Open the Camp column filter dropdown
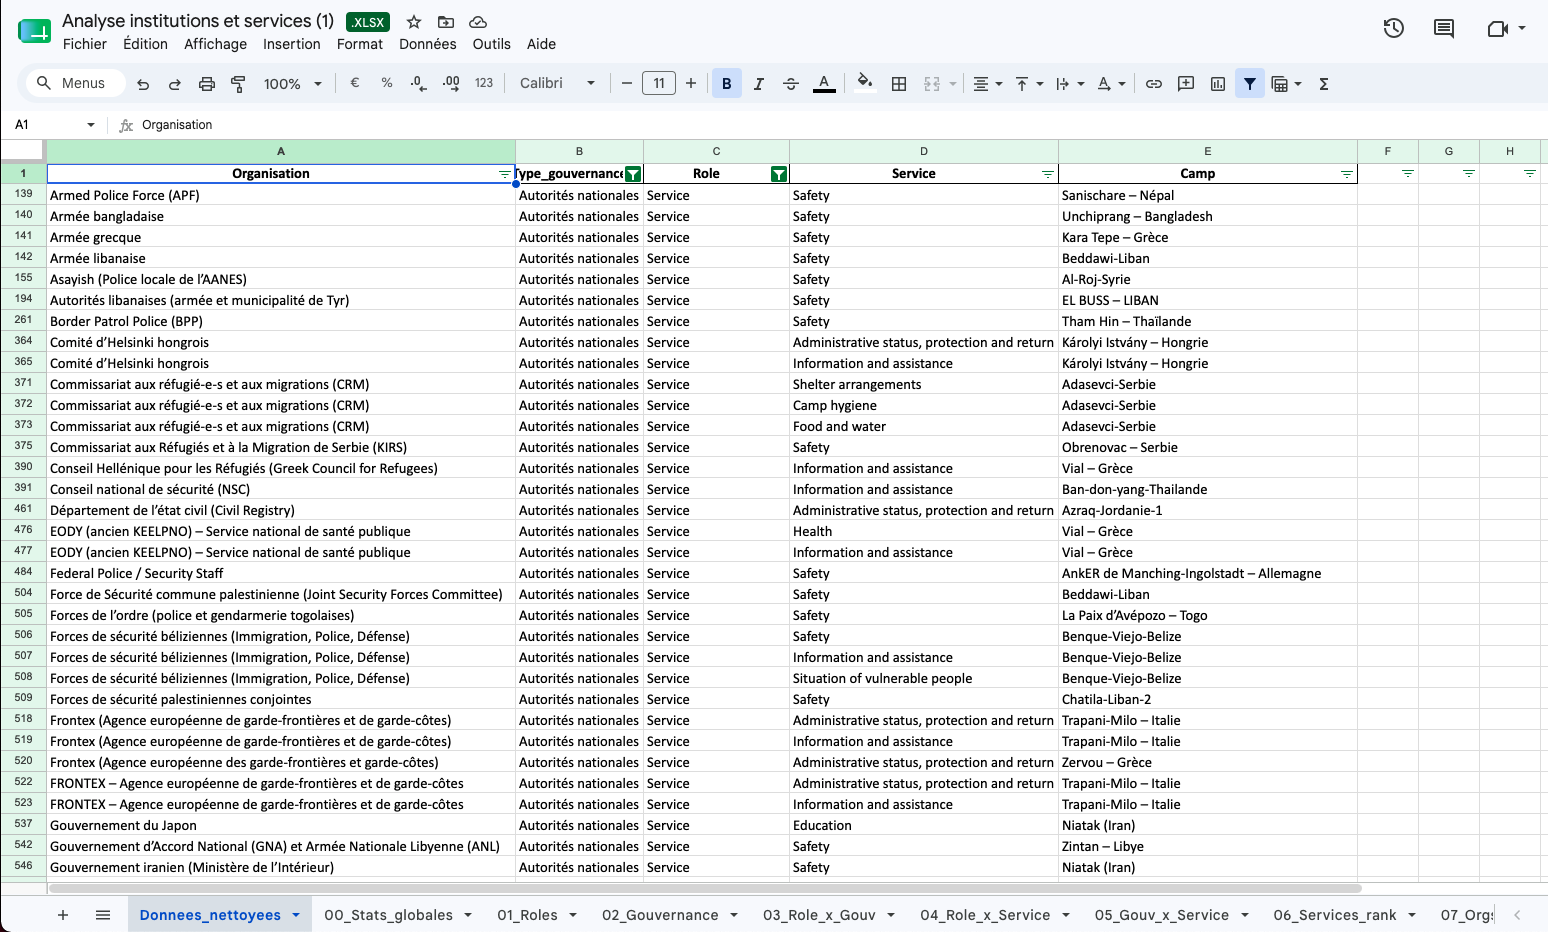The width and height of the screenshot is (1548, 932). [x=1347, y=174]
